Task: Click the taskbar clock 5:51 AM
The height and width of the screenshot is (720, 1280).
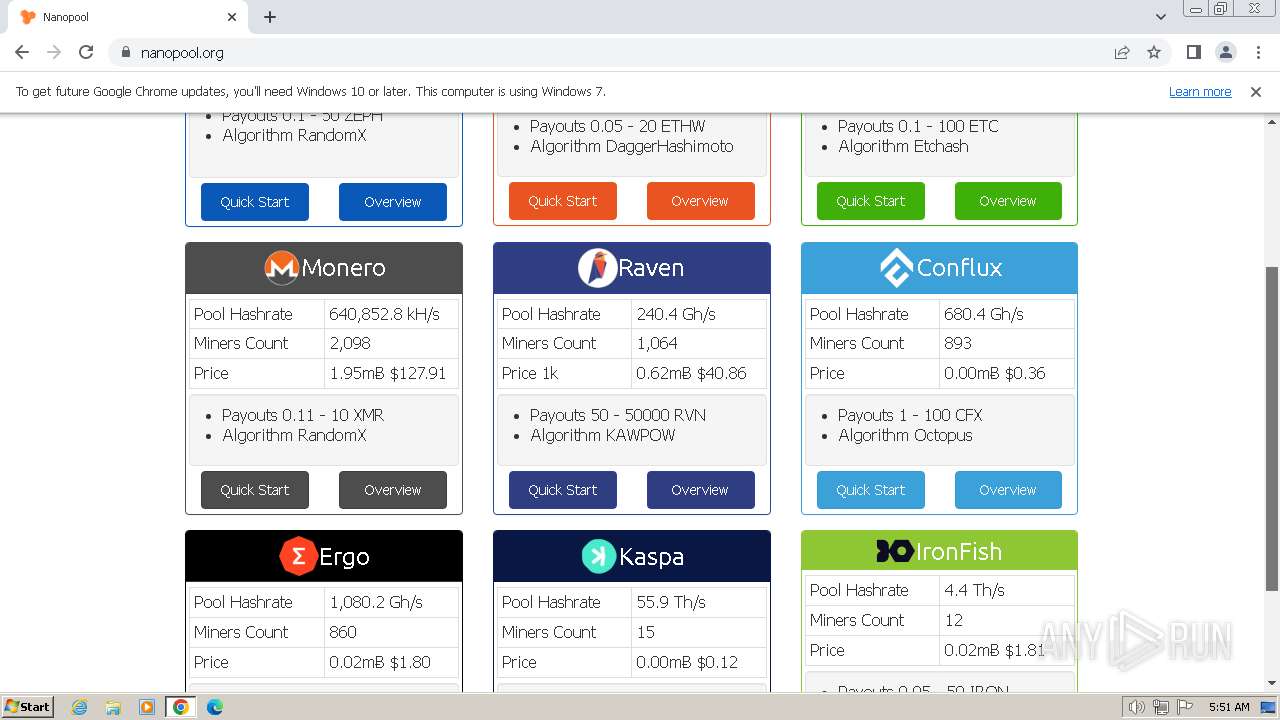Action: click(x=1229, y=707)
